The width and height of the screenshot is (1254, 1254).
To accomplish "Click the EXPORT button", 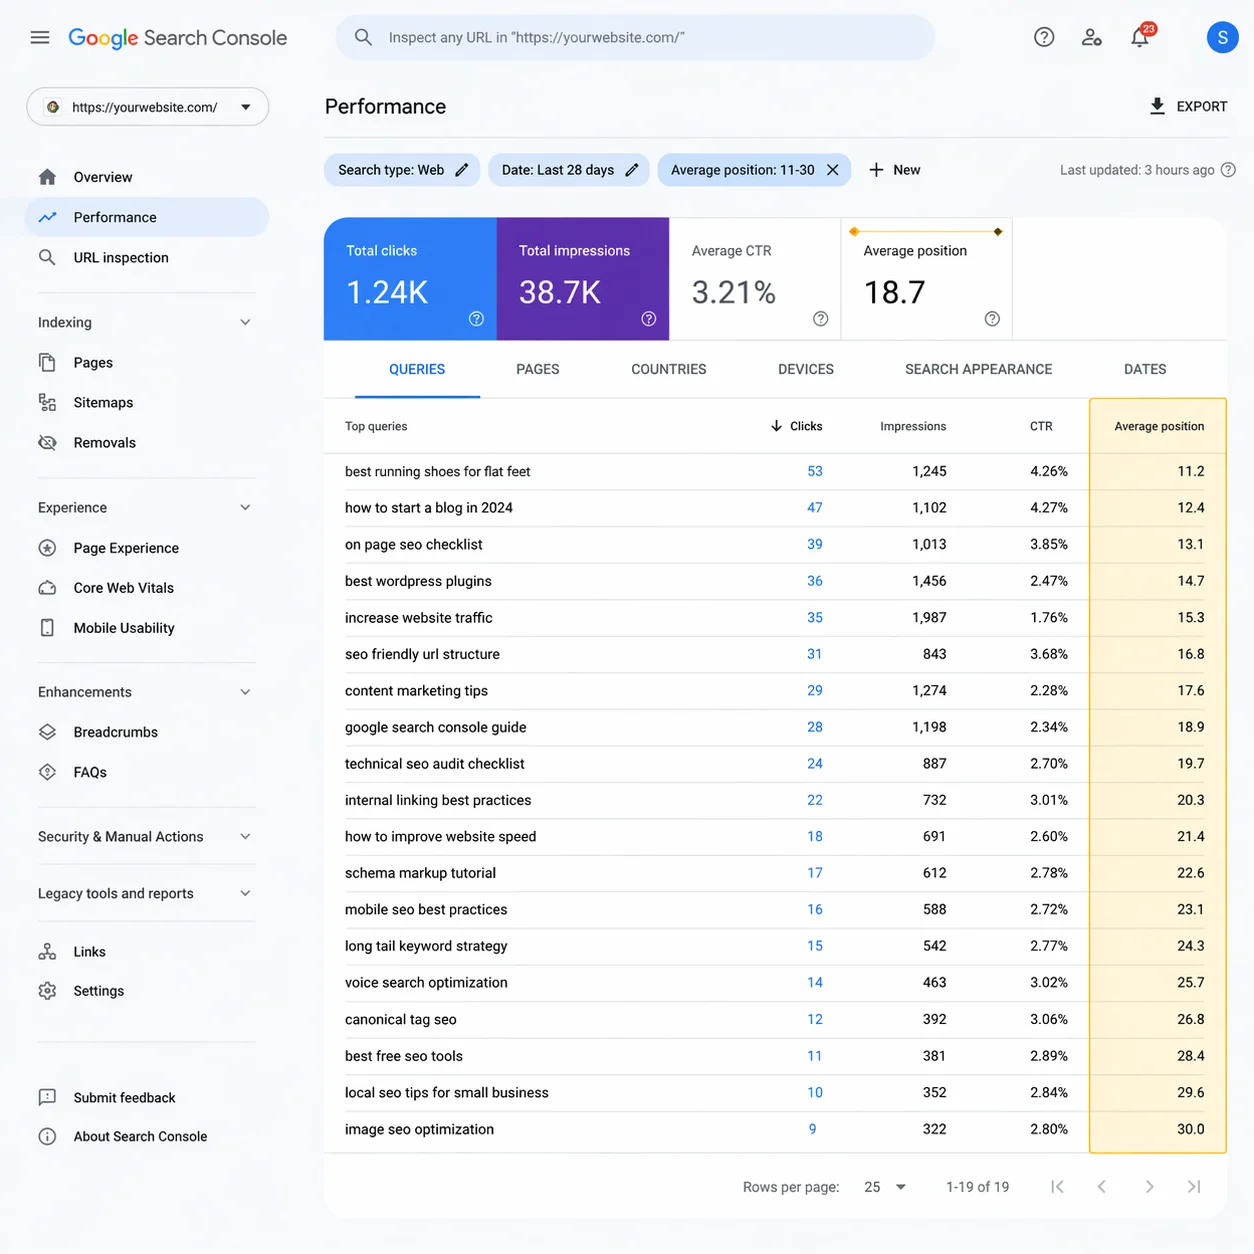I will coord(1188,106).
